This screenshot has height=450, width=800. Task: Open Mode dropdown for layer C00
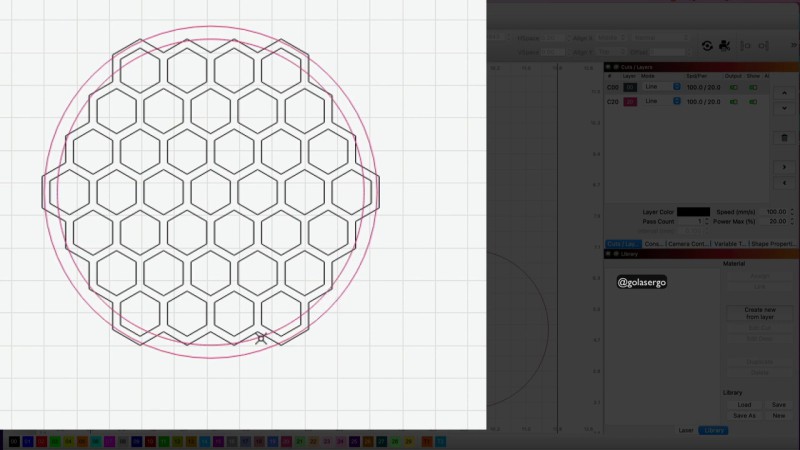tap(677, 87)
